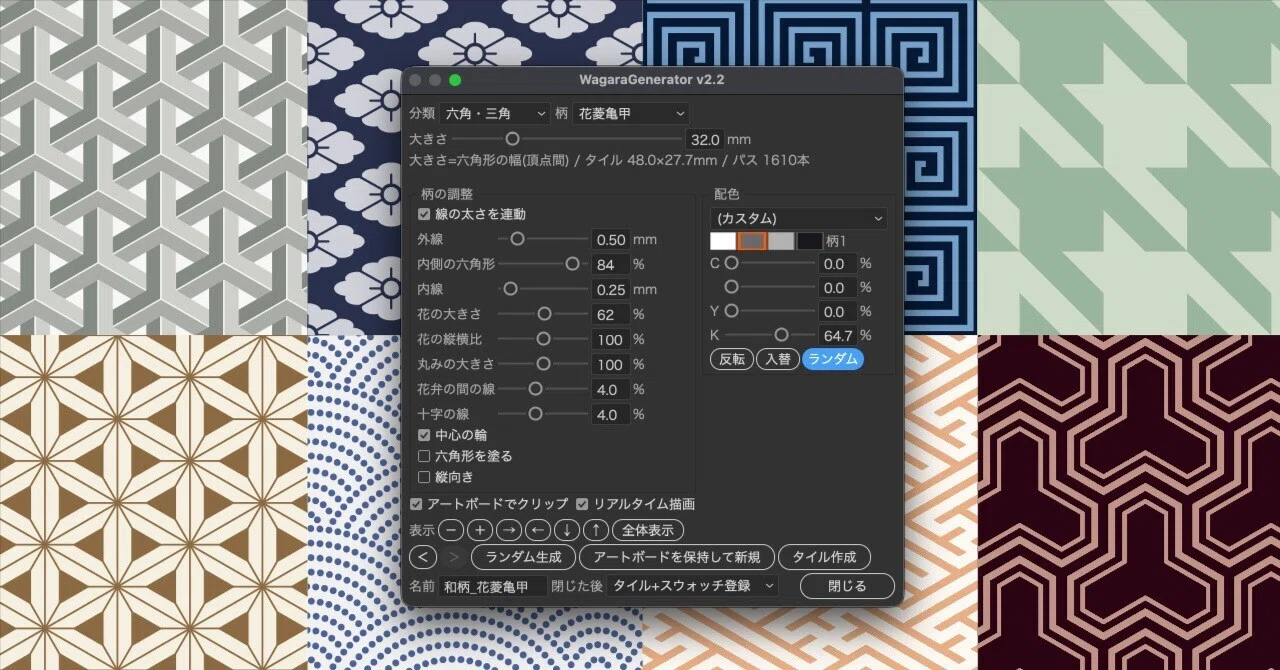The image size is (1280, 670).
Task: Click the dark maroon pink-line pattern thumbnail
Action: [1128, 502]
